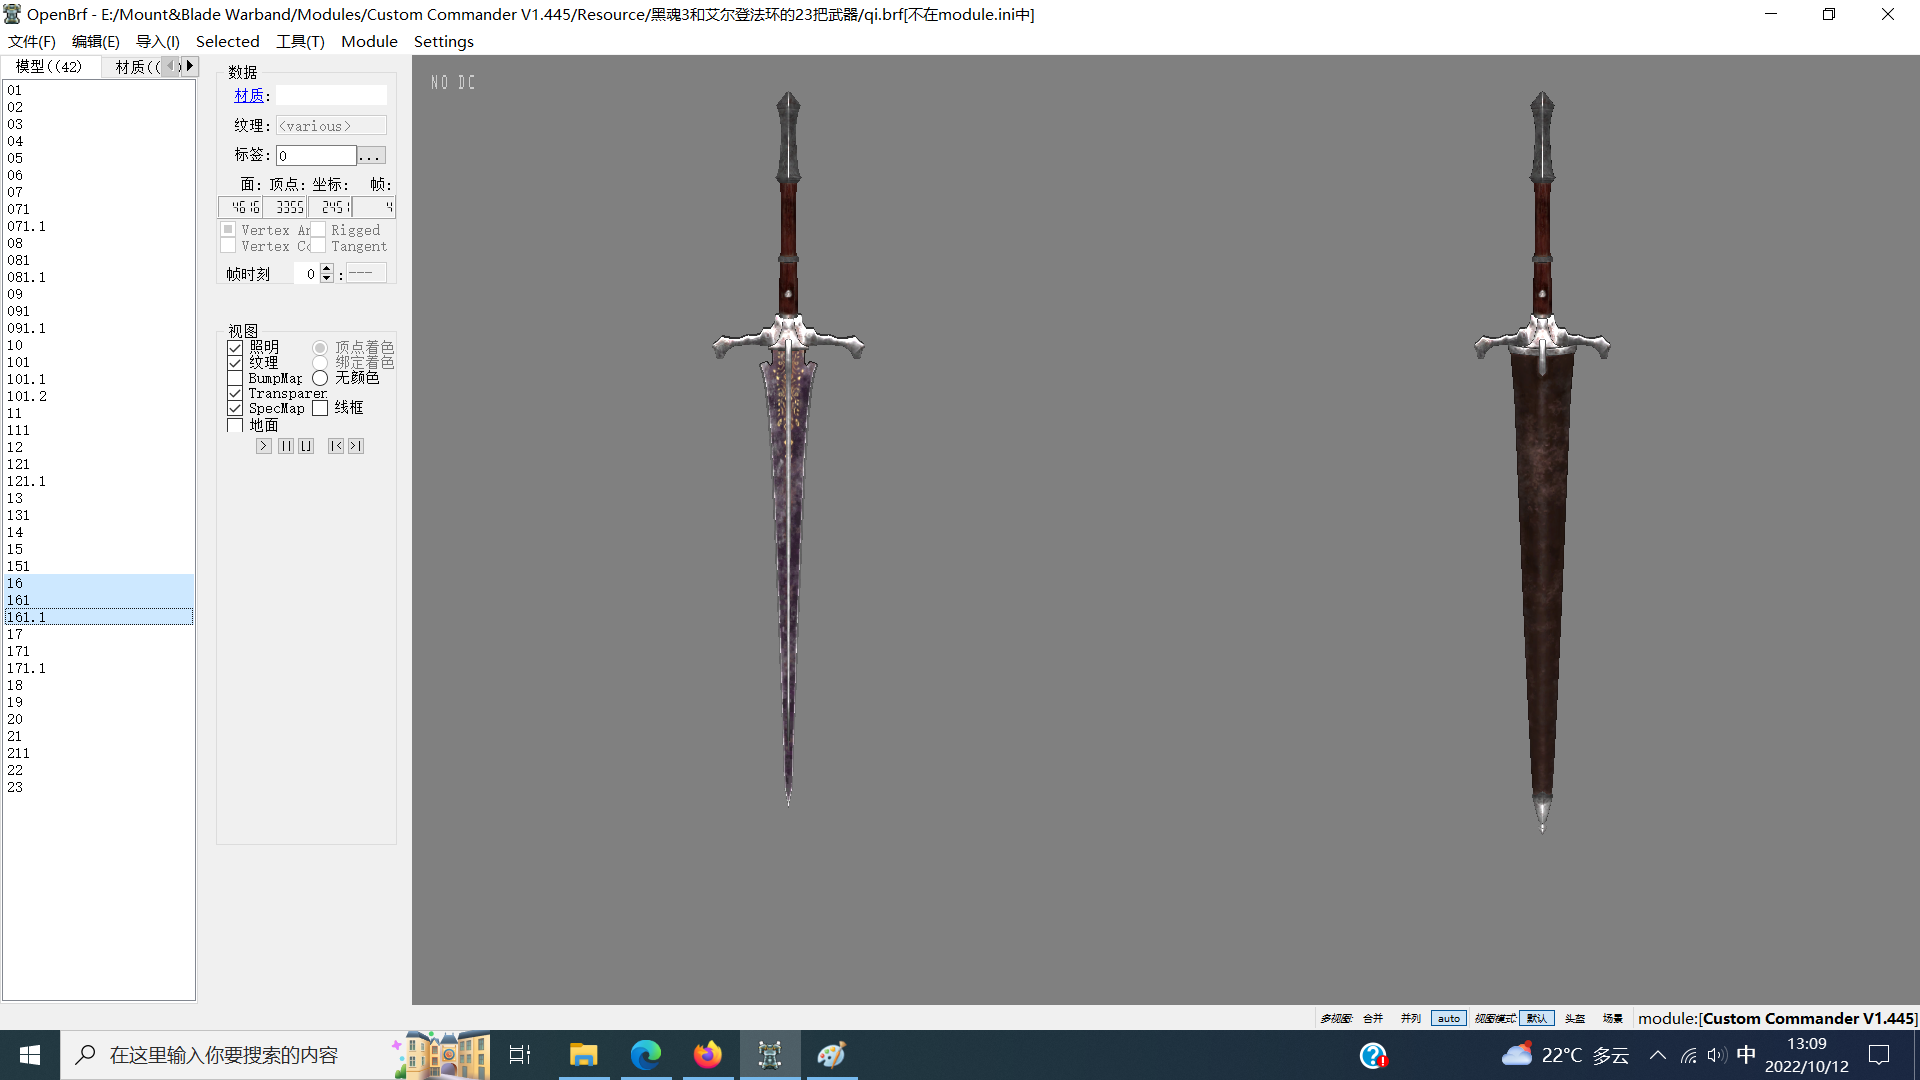1920x1080 pixels.
Task: Step forward one frame in the animation
Action: click(x=356, y=446)
